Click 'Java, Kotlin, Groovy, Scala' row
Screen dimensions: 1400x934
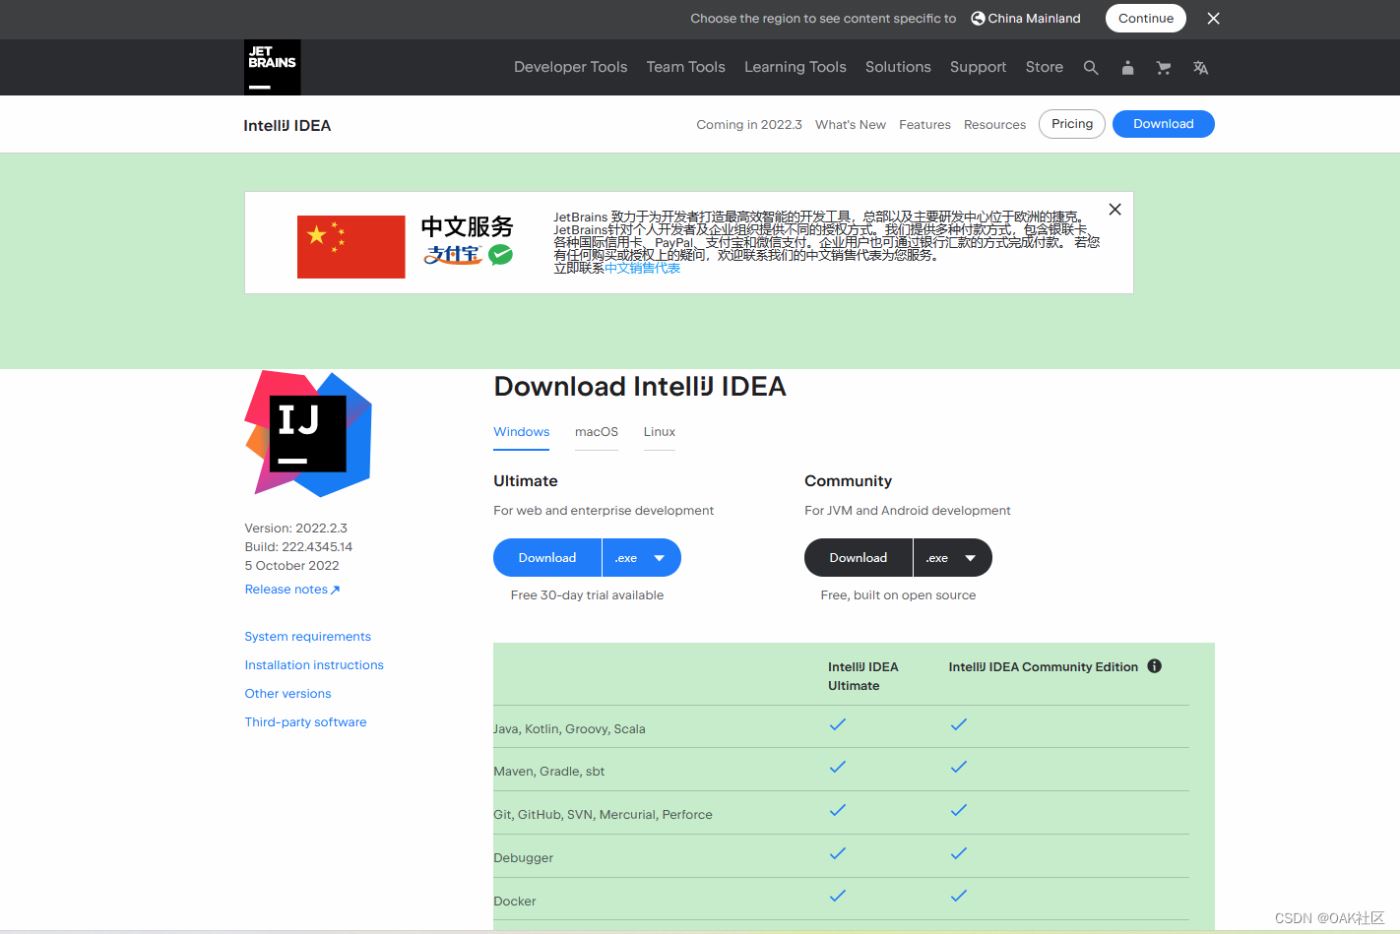point(569,729)
